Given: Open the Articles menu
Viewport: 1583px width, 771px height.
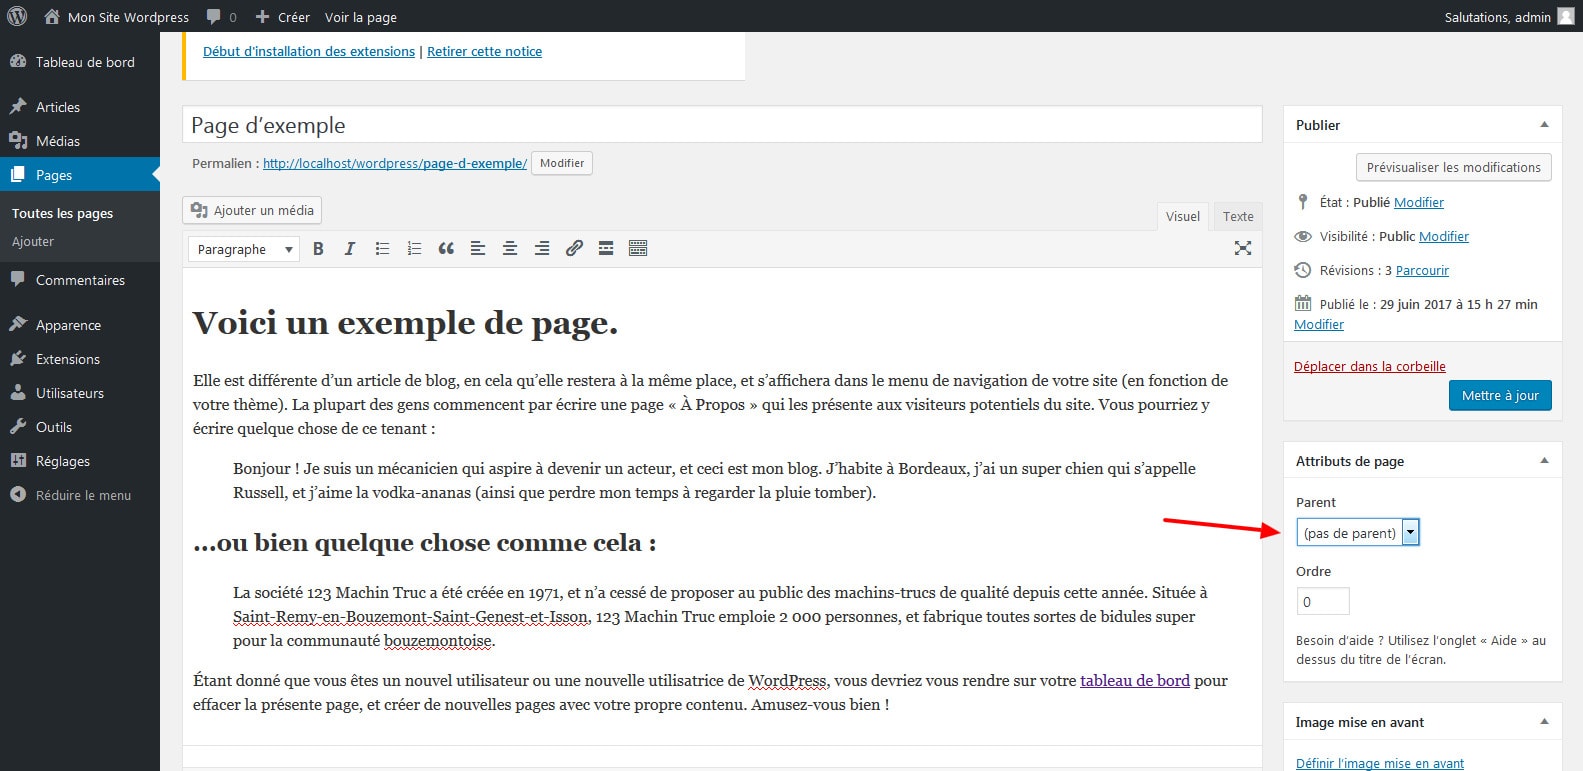Looking at the screenshot, I should tap(80, 107).
